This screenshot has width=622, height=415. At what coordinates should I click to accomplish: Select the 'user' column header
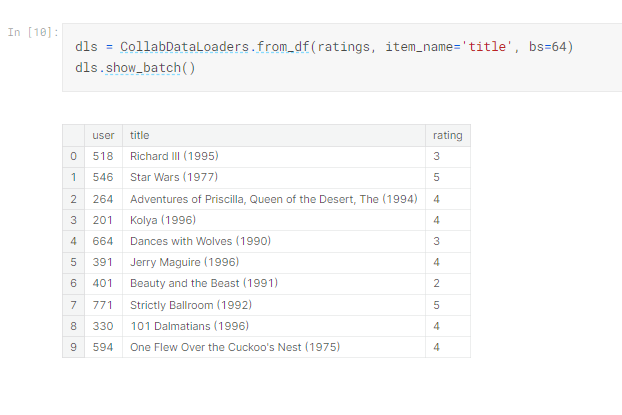click(103, 135)
